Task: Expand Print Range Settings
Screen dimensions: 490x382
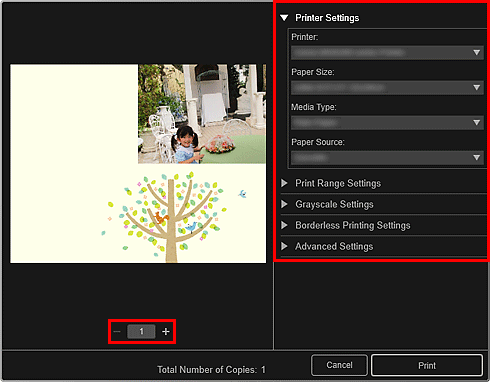Action: [284, 183]
